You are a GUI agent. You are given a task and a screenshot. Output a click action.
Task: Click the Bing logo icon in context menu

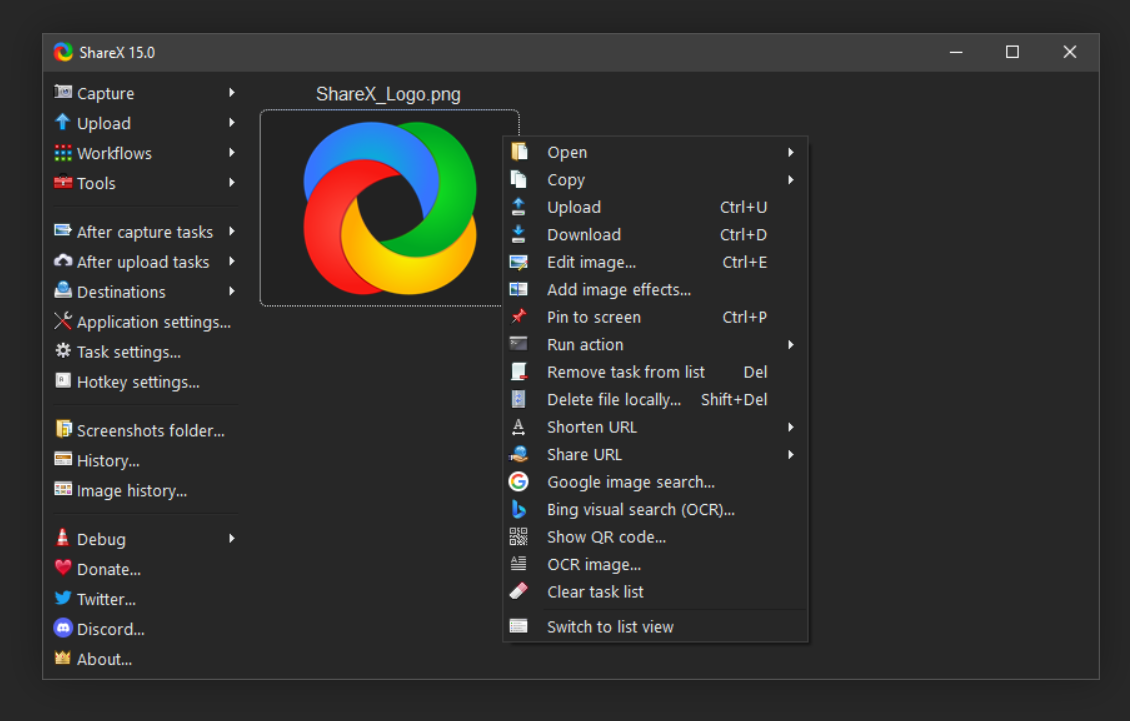tap(518, 509)
